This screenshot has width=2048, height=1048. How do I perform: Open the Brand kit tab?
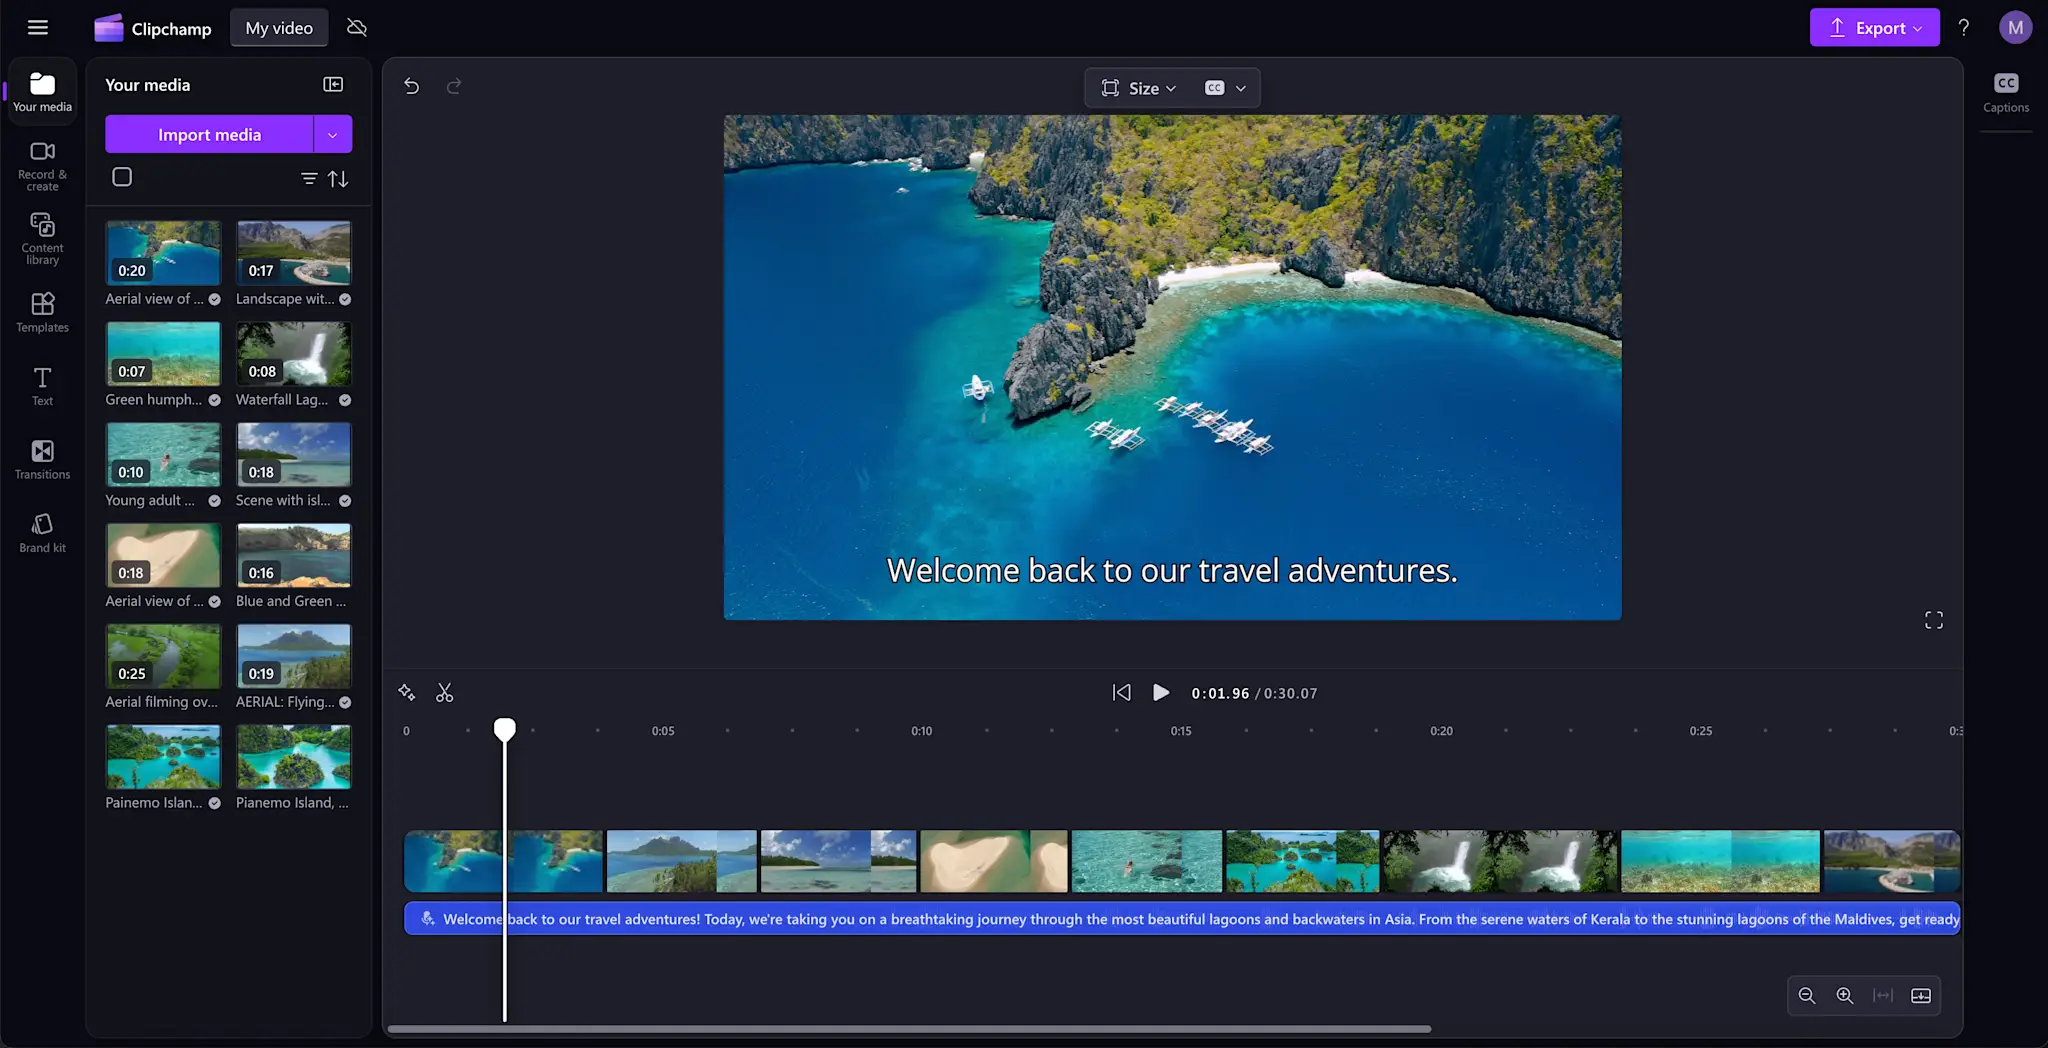pyautogui.click(x=42, y=533)
